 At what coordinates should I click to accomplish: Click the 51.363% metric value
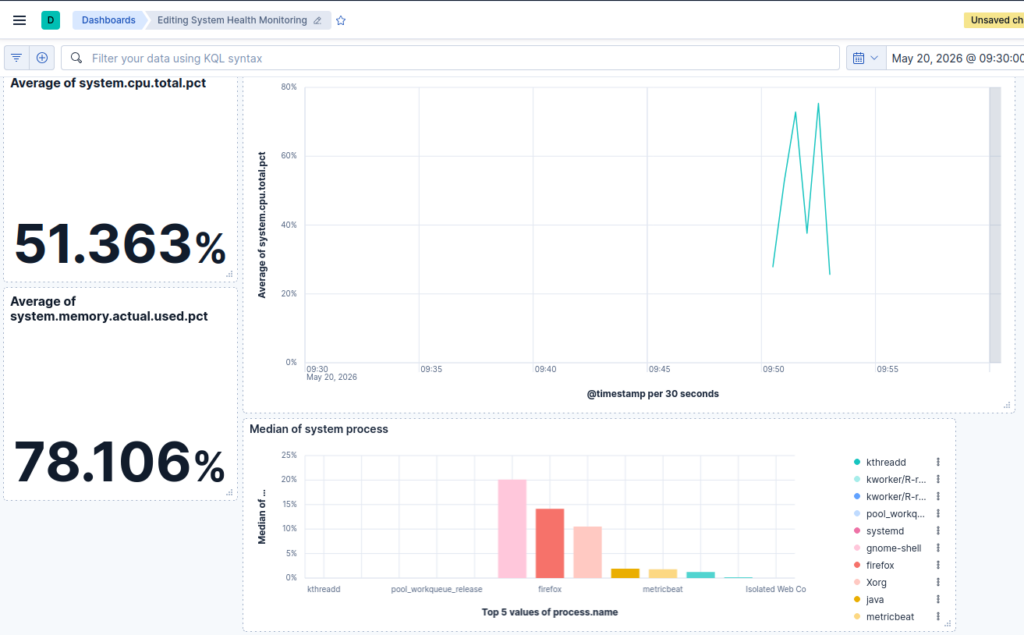pyautogui.click(x=120, y=244)
